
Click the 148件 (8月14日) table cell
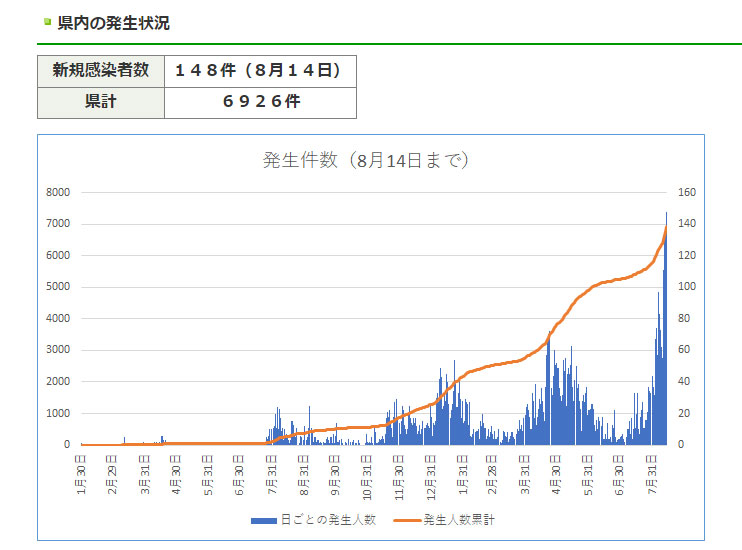tap(258, 71)
